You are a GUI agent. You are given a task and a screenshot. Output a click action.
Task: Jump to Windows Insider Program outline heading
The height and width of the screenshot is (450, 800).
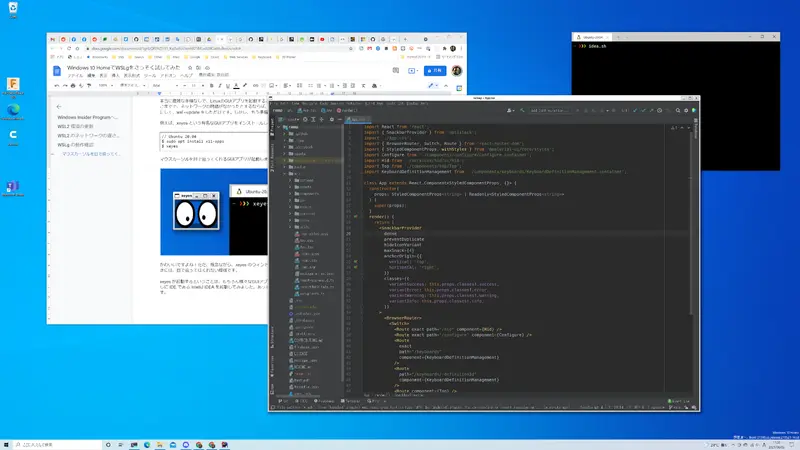pos(87,117)
